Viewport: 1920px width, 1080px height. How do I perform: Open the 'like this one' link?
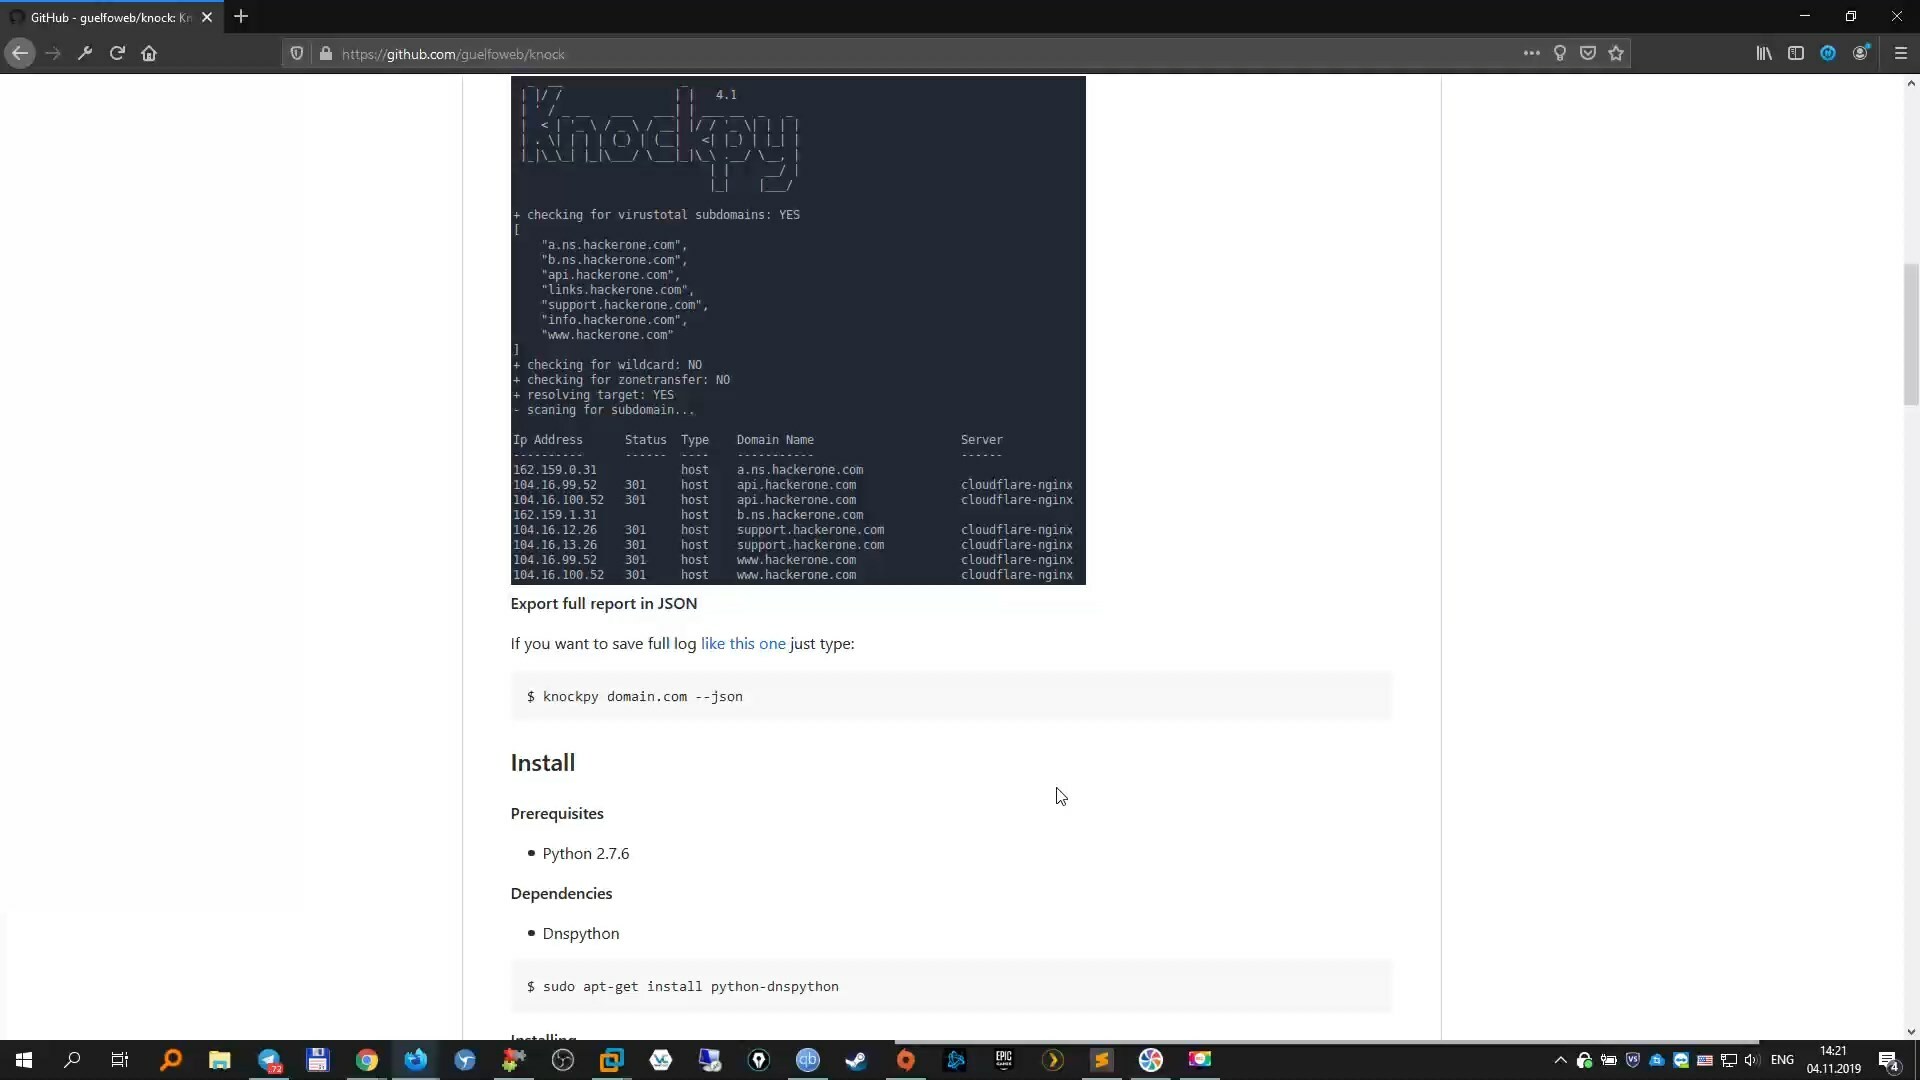743,643
